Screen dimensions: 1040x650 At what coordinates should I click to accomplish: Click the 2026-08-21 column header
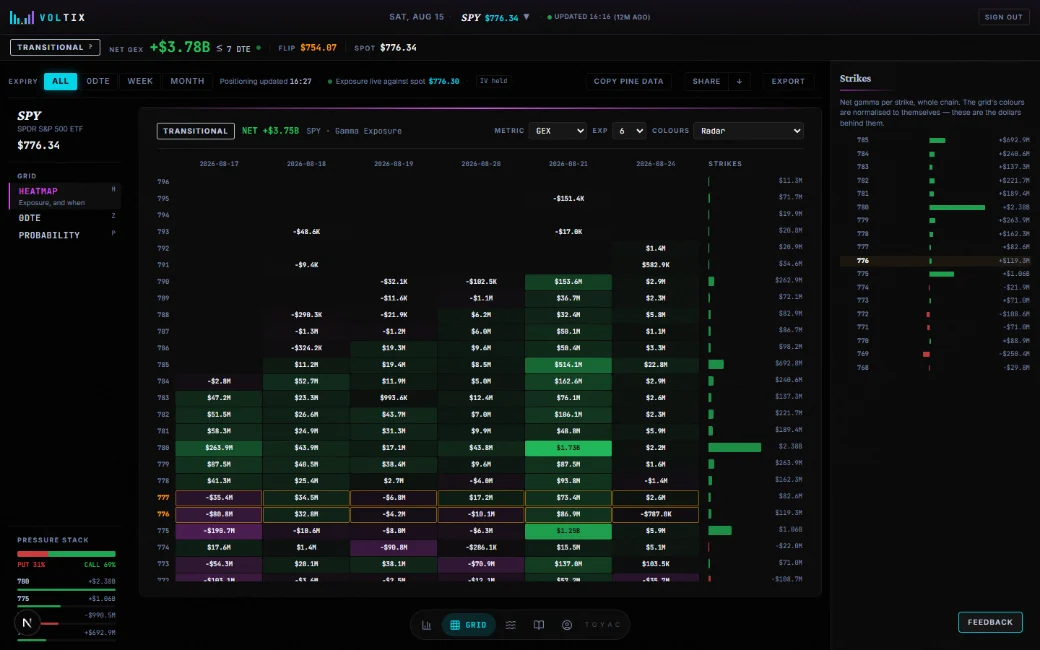click(x=568, y=163)
